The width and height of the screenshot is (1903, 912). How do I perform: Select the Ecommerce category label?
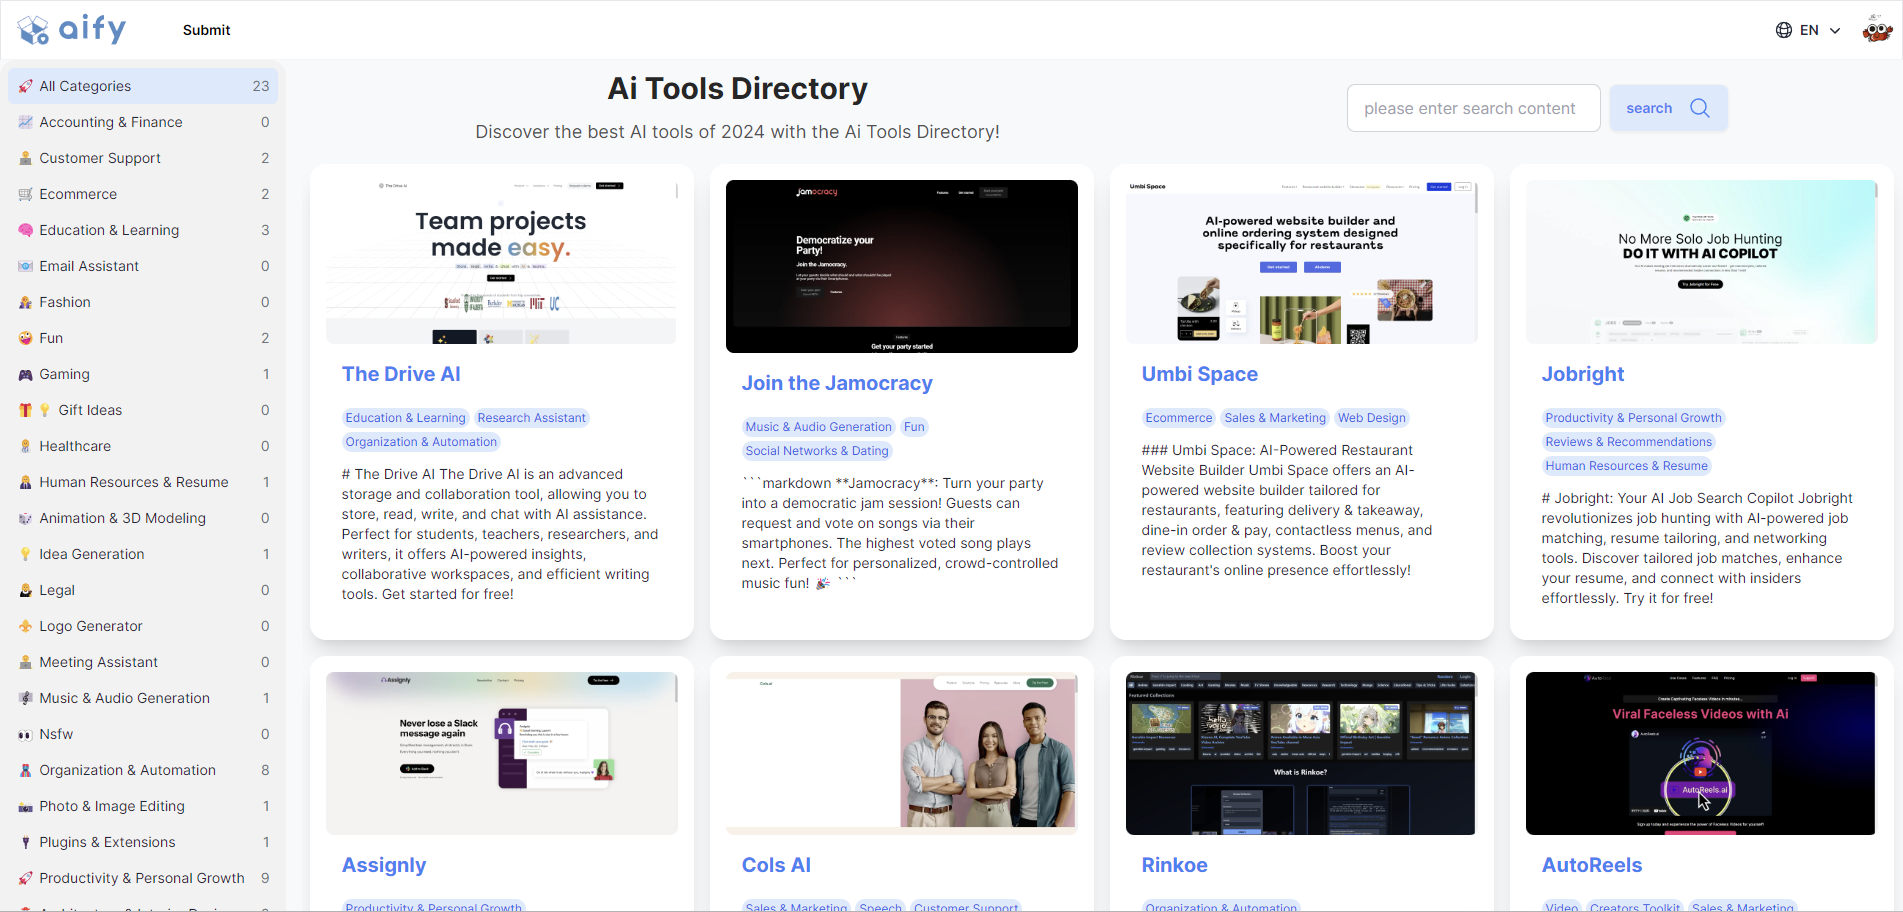click(78, 194)
